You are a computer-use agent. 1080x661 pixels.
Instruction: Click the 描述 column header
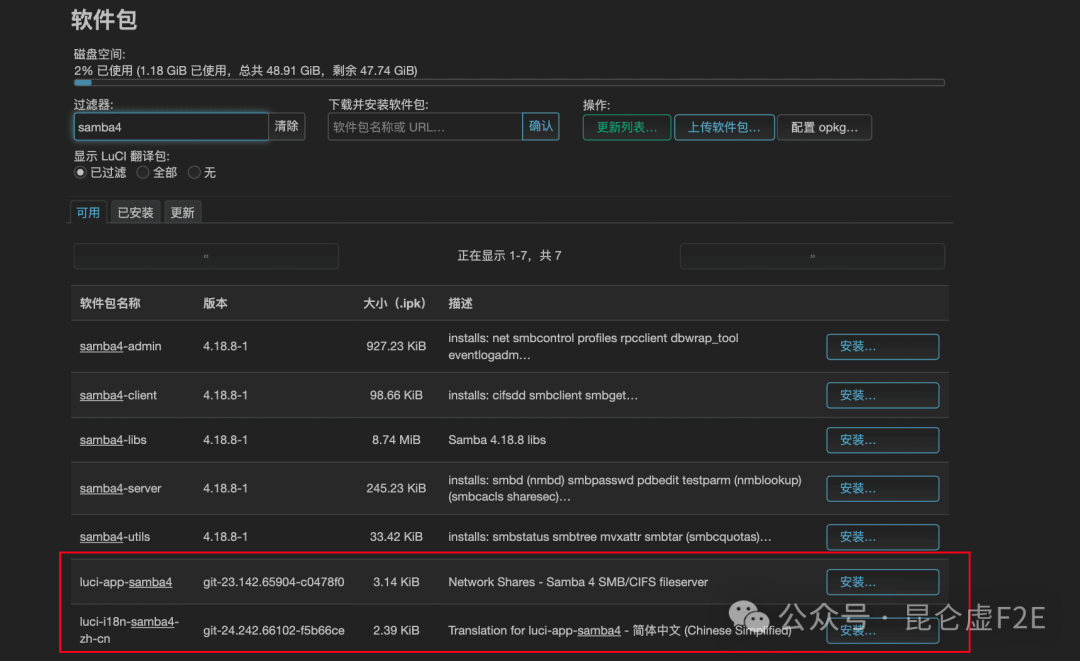pyautogui.click(x=461, y=304)
